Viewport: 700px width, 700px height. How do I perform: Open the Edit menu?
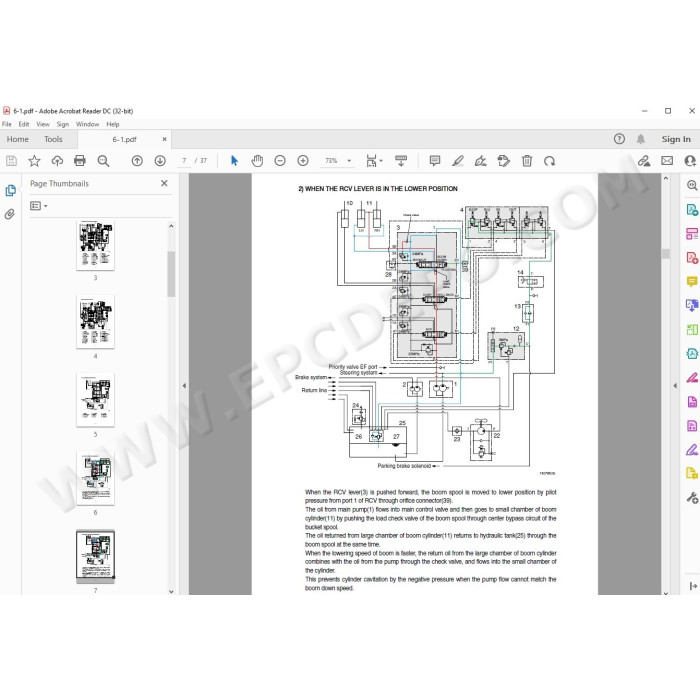(x=24, y=124)
